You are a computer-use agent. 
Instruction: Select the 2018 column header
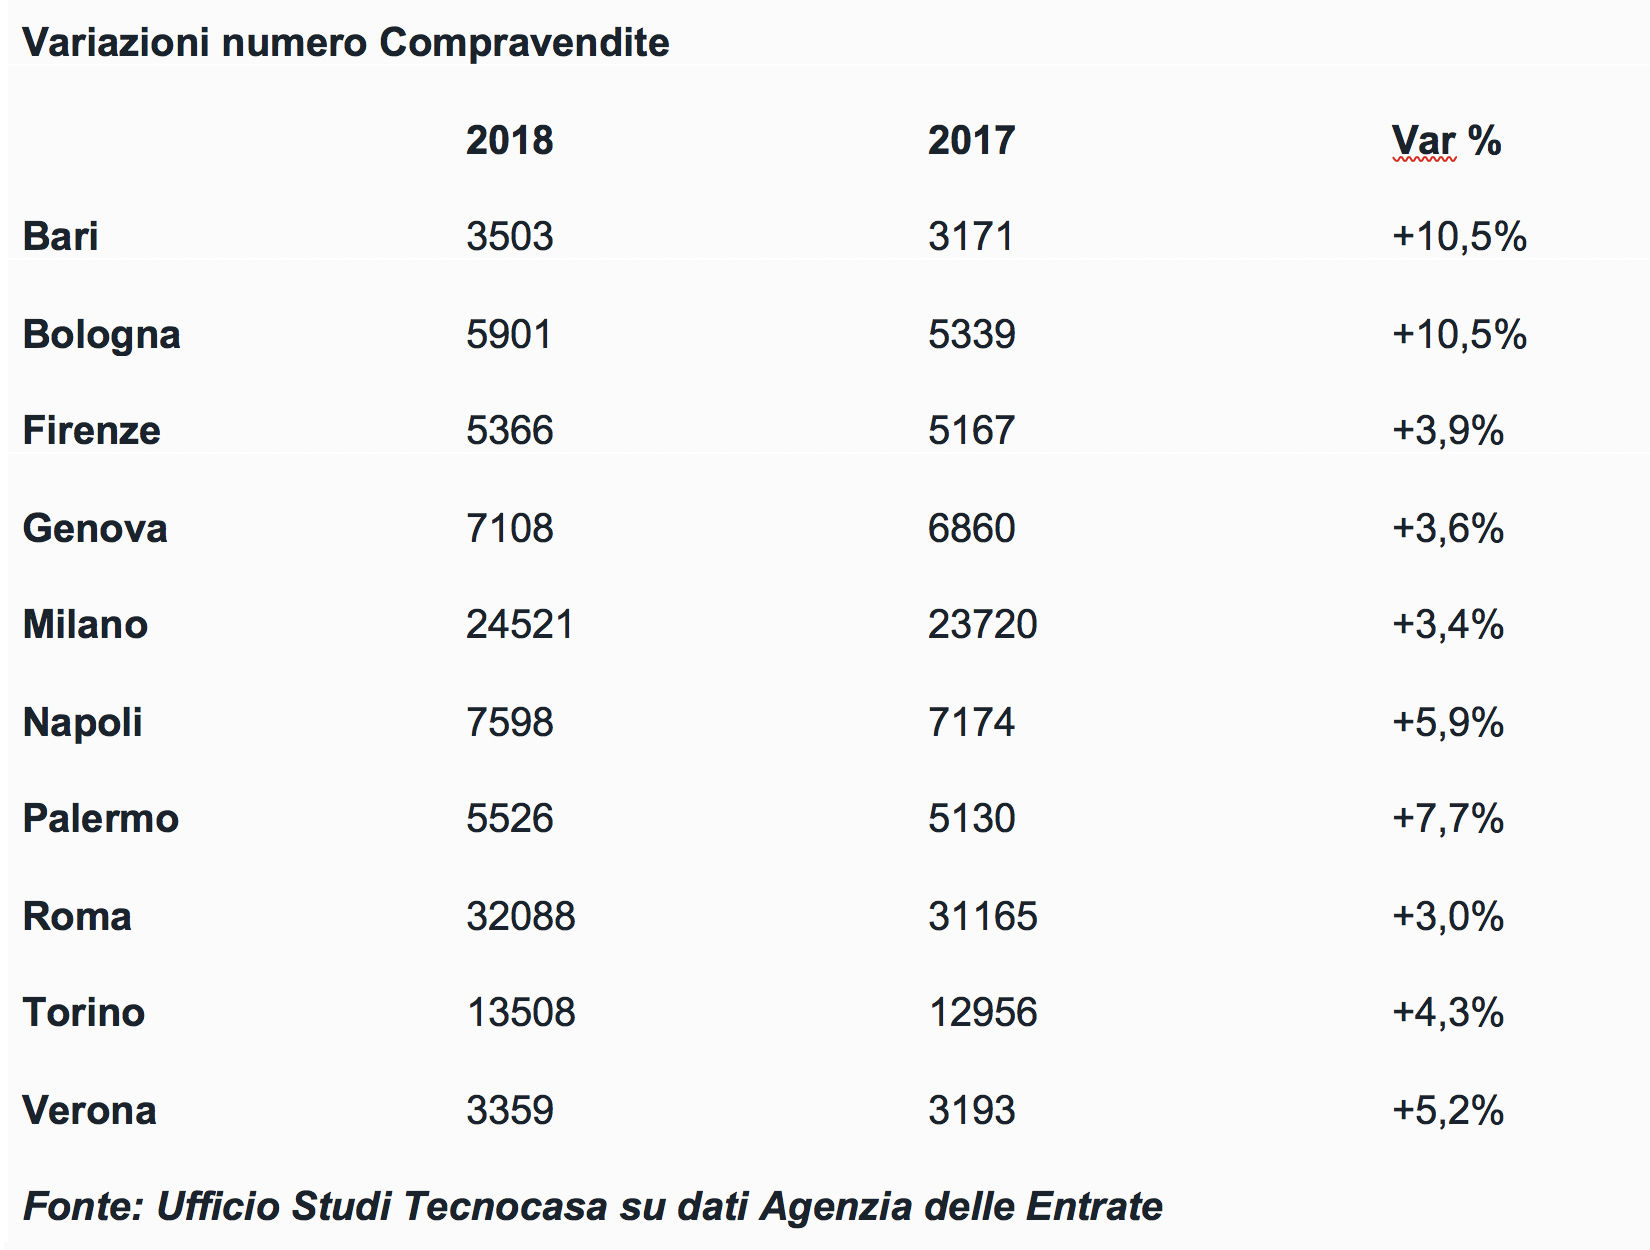[x=509, y=140]
